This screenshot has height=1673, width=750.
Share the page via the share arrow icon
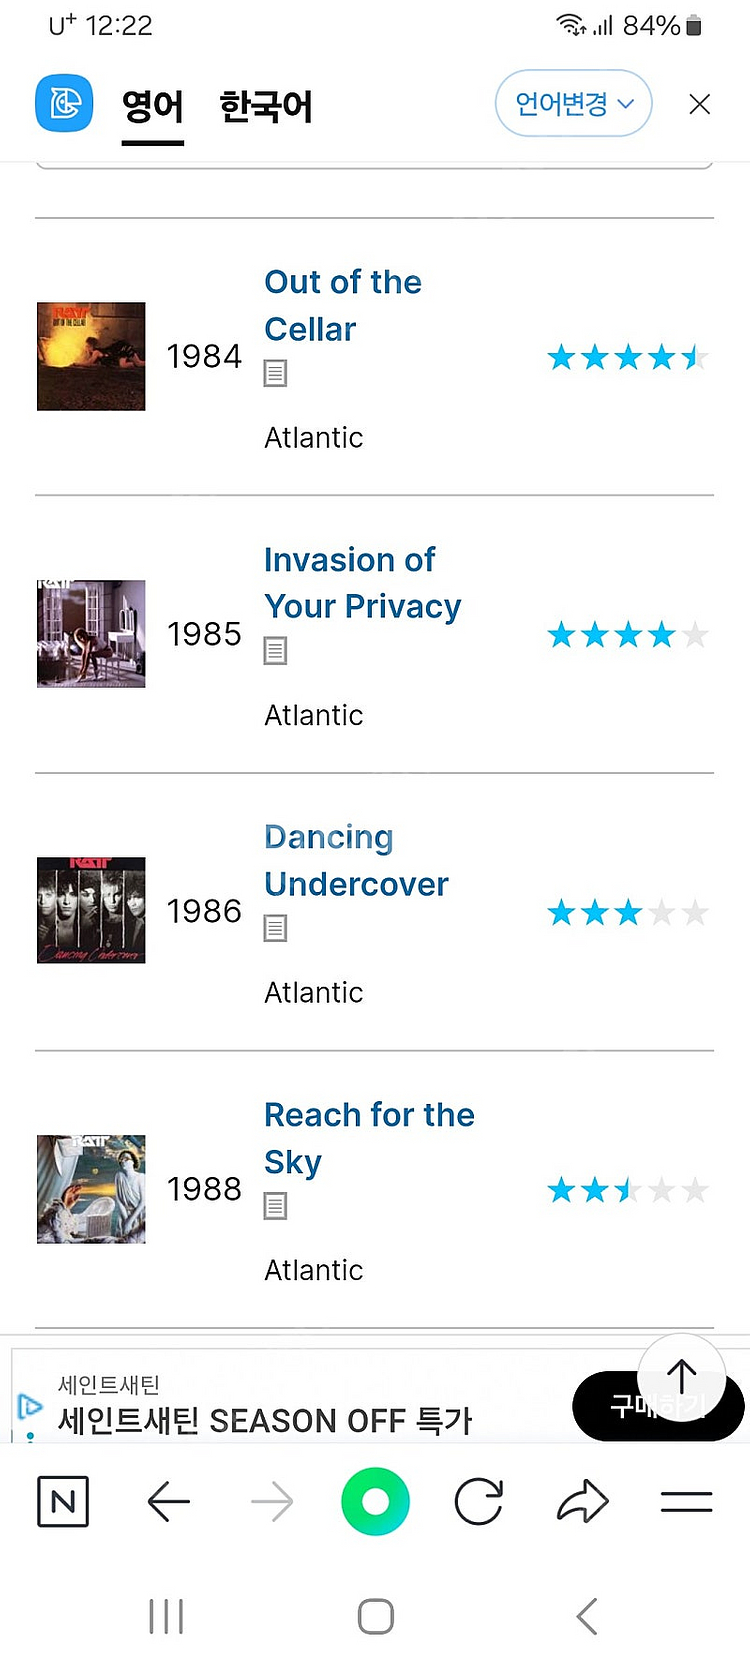click(582, 1501)
